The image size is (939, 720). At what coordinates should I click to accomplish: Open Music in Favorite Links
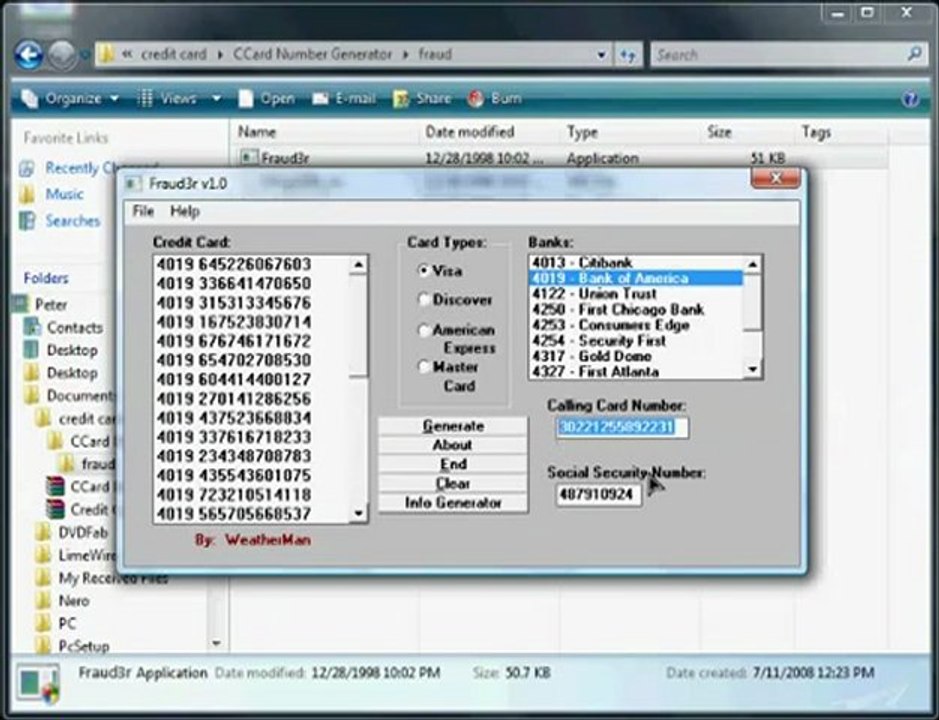pos(64,194)
